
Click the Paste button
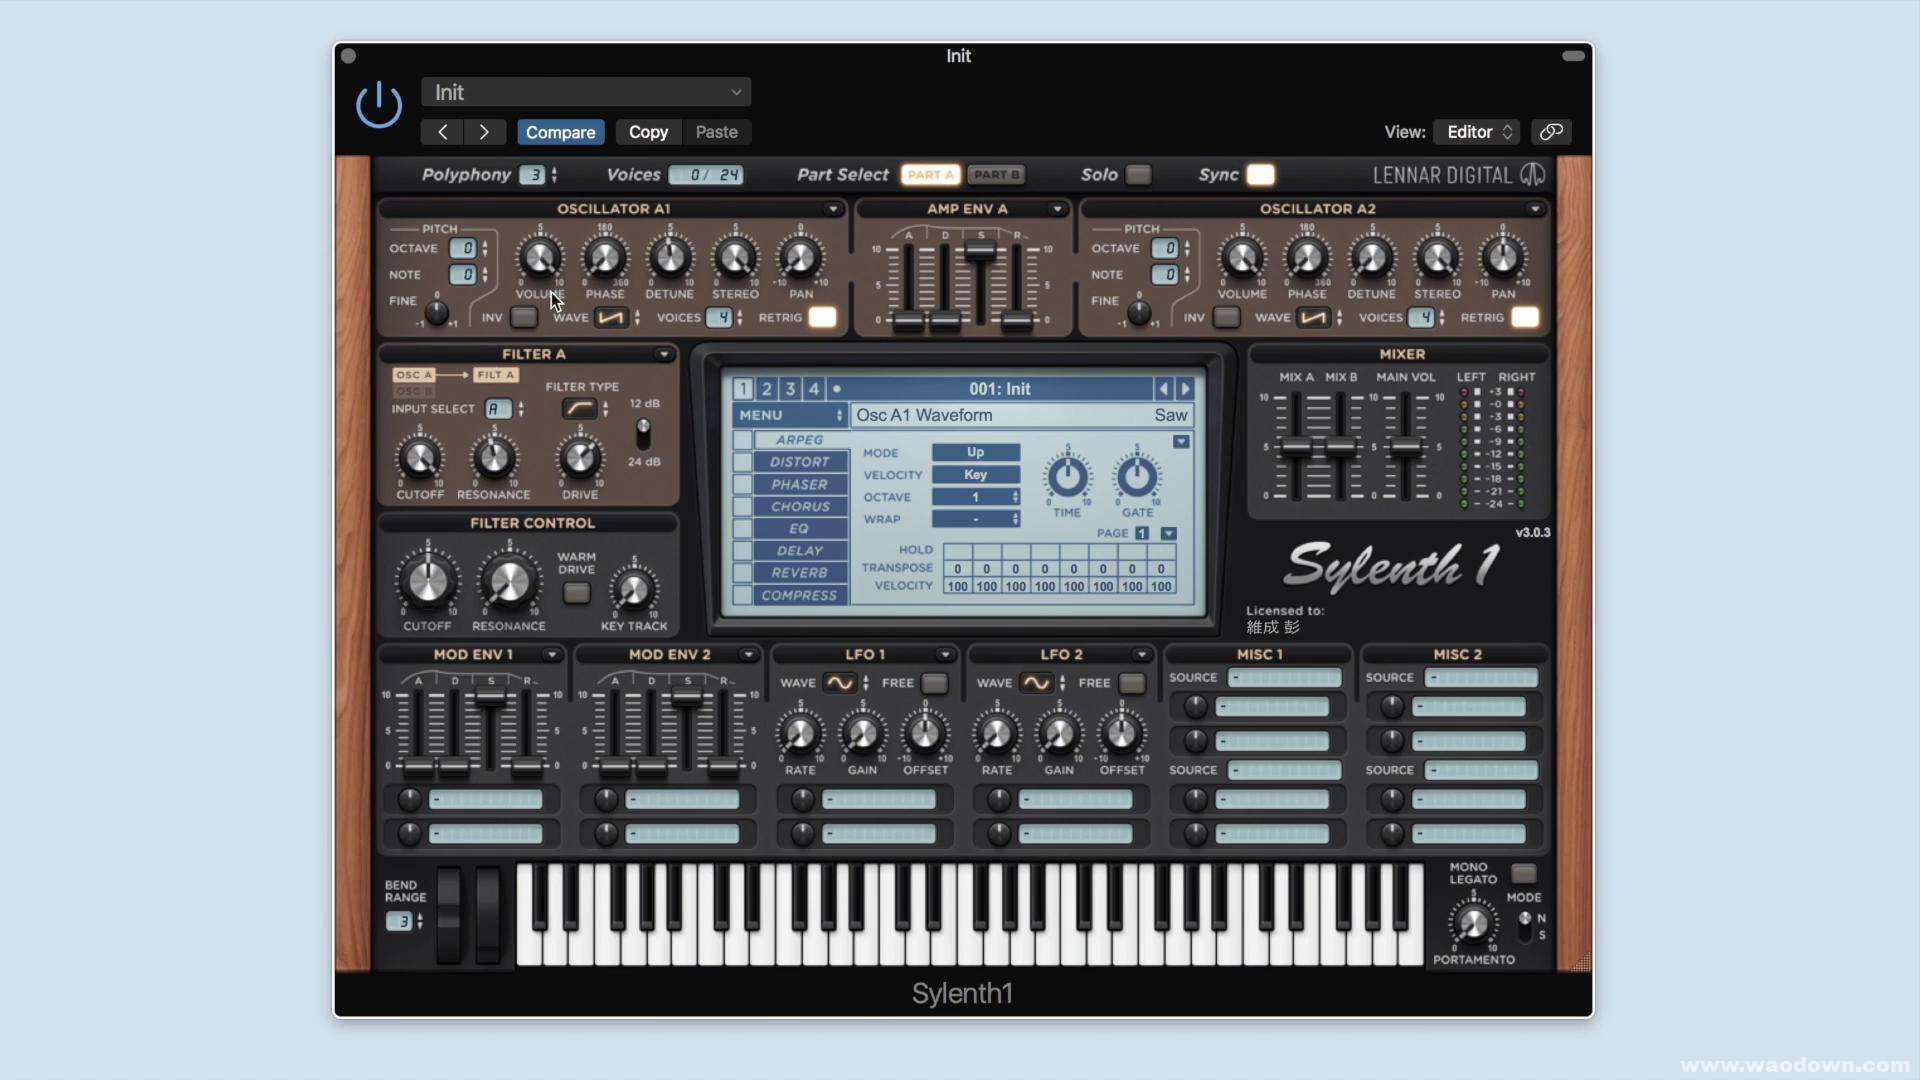(717, 132)
